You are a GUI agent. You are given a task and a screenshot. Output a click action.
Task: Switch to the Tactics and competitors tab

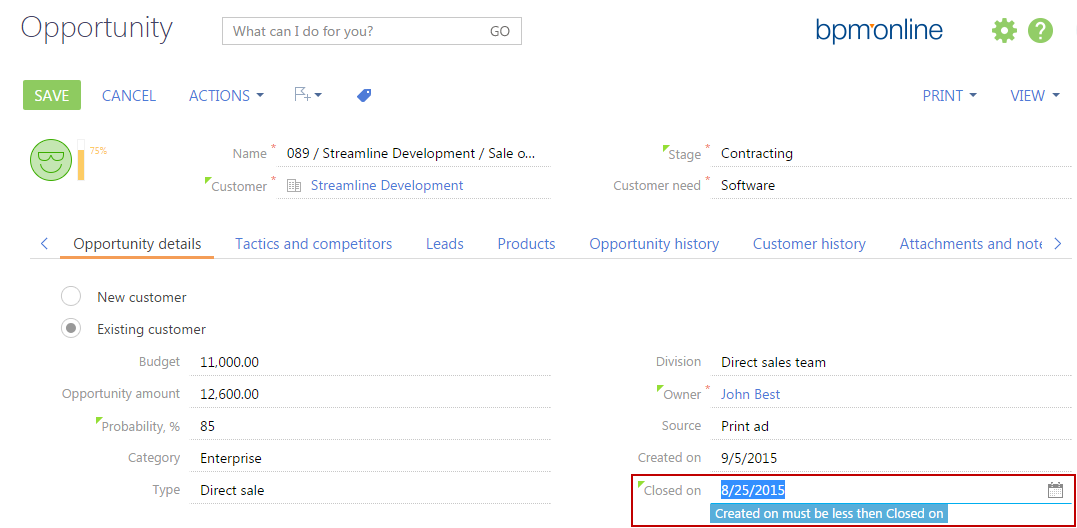tap(313, 244)
